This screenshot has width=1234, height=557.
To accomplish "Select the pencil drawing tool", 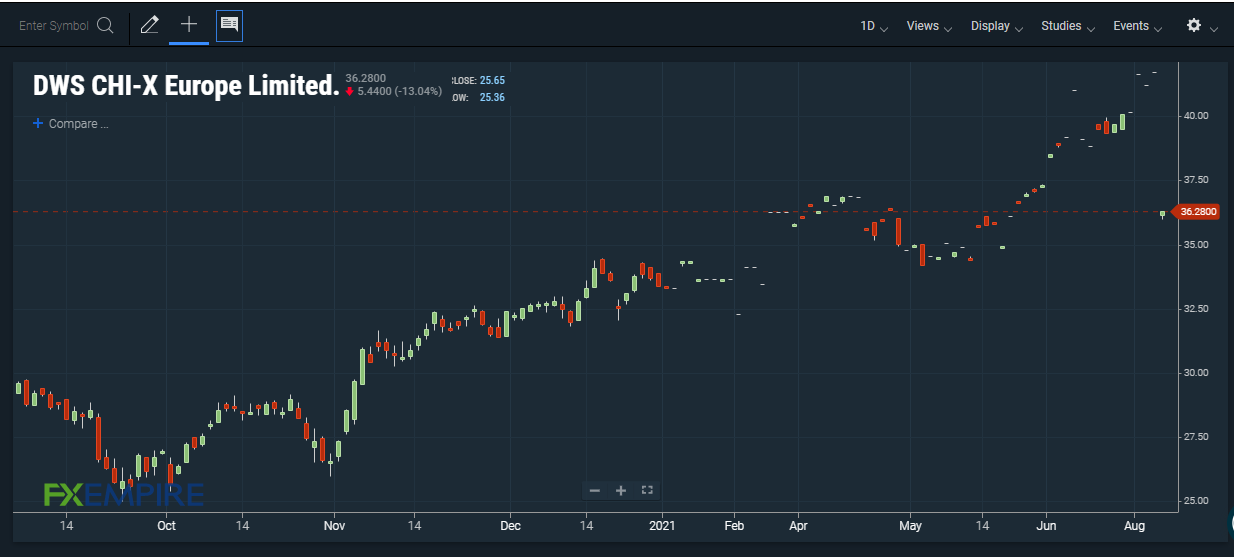I will click(x=150, y=25).
